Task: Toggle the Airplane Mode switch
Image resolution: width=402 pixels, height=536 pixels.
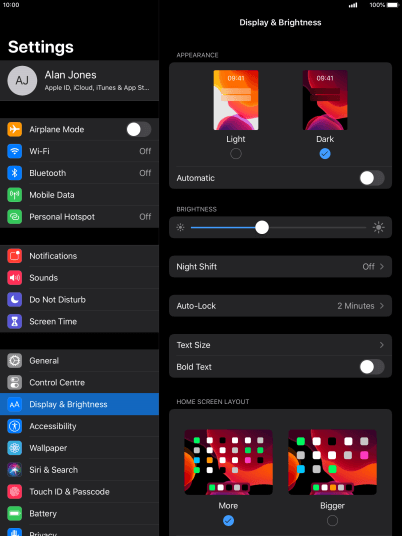Action: tap(139, 129)
